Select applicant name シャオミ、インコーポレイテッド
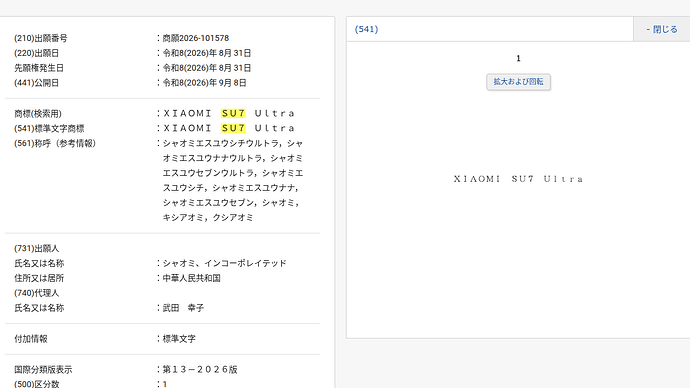The image size is (690, 388). pyautogui.click(x=225, y=263)
